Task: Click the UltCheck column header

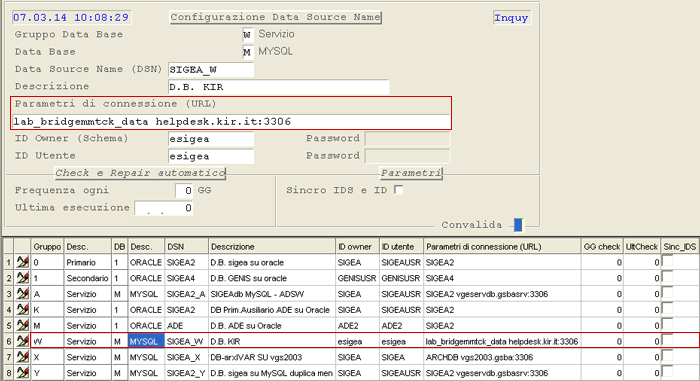Action: (x=642, y=247)
